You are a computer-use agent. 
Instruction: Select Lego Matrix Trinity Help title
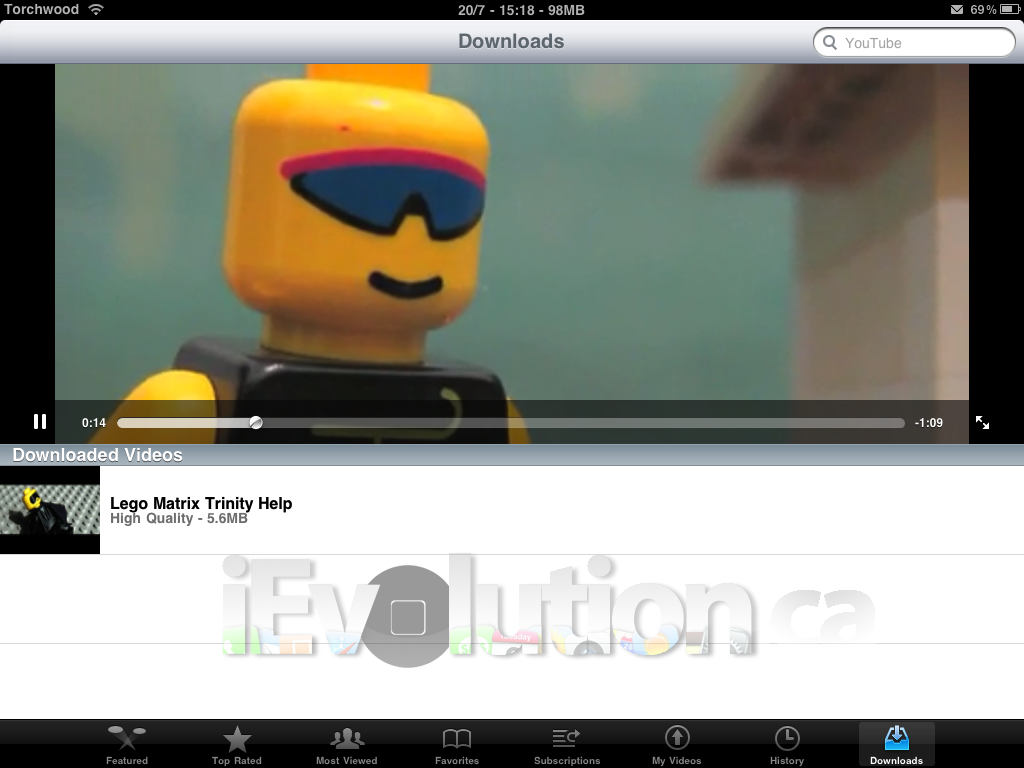coord(201,503)
